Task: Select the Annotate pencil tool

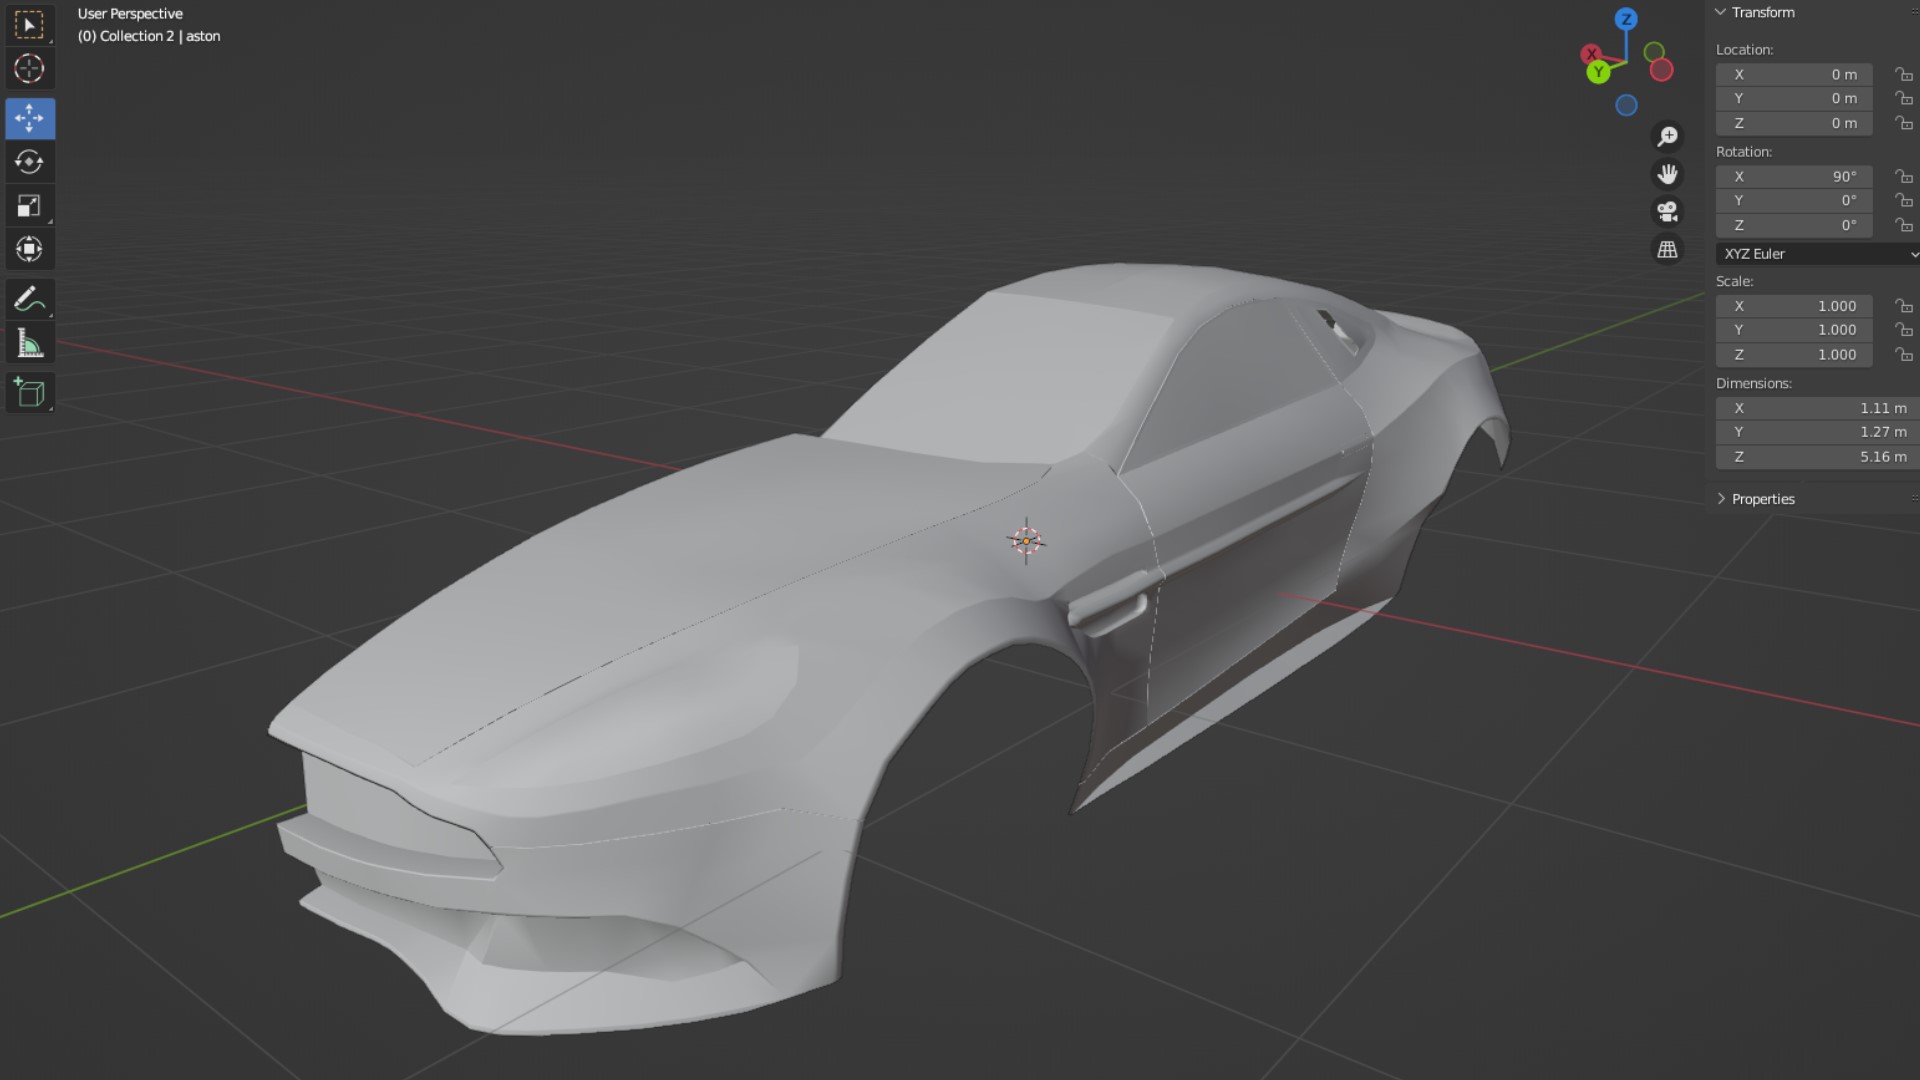Action: (x=29, y=299)
